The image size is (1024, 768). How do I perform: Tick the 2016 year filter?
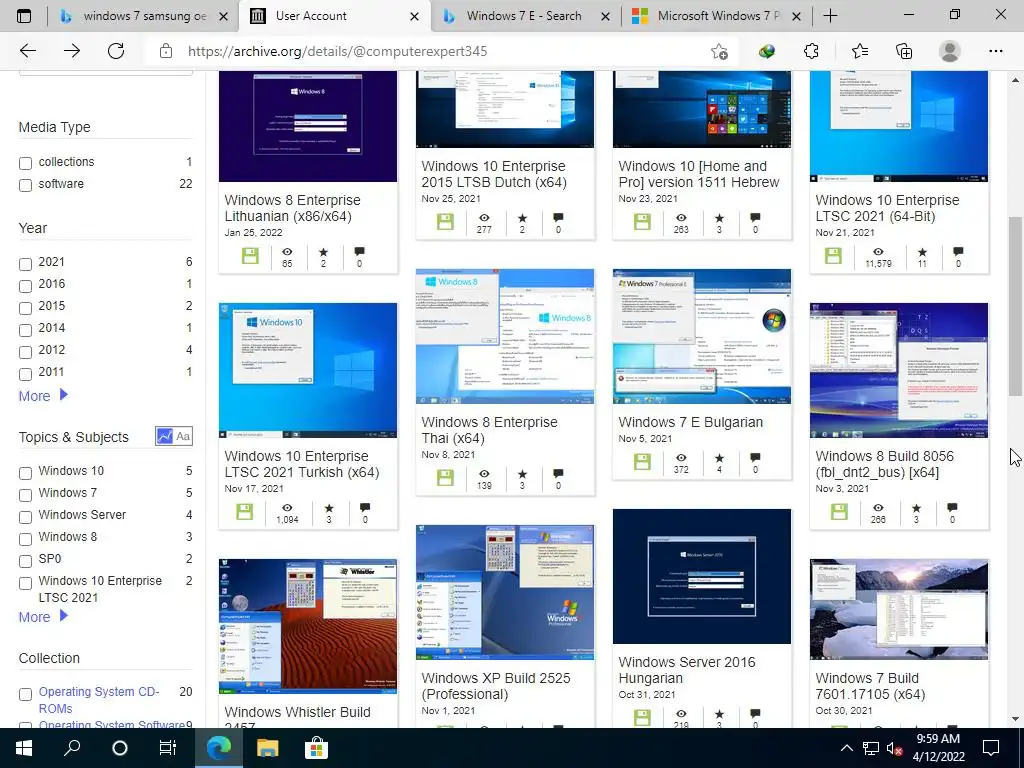click(25, 286)
